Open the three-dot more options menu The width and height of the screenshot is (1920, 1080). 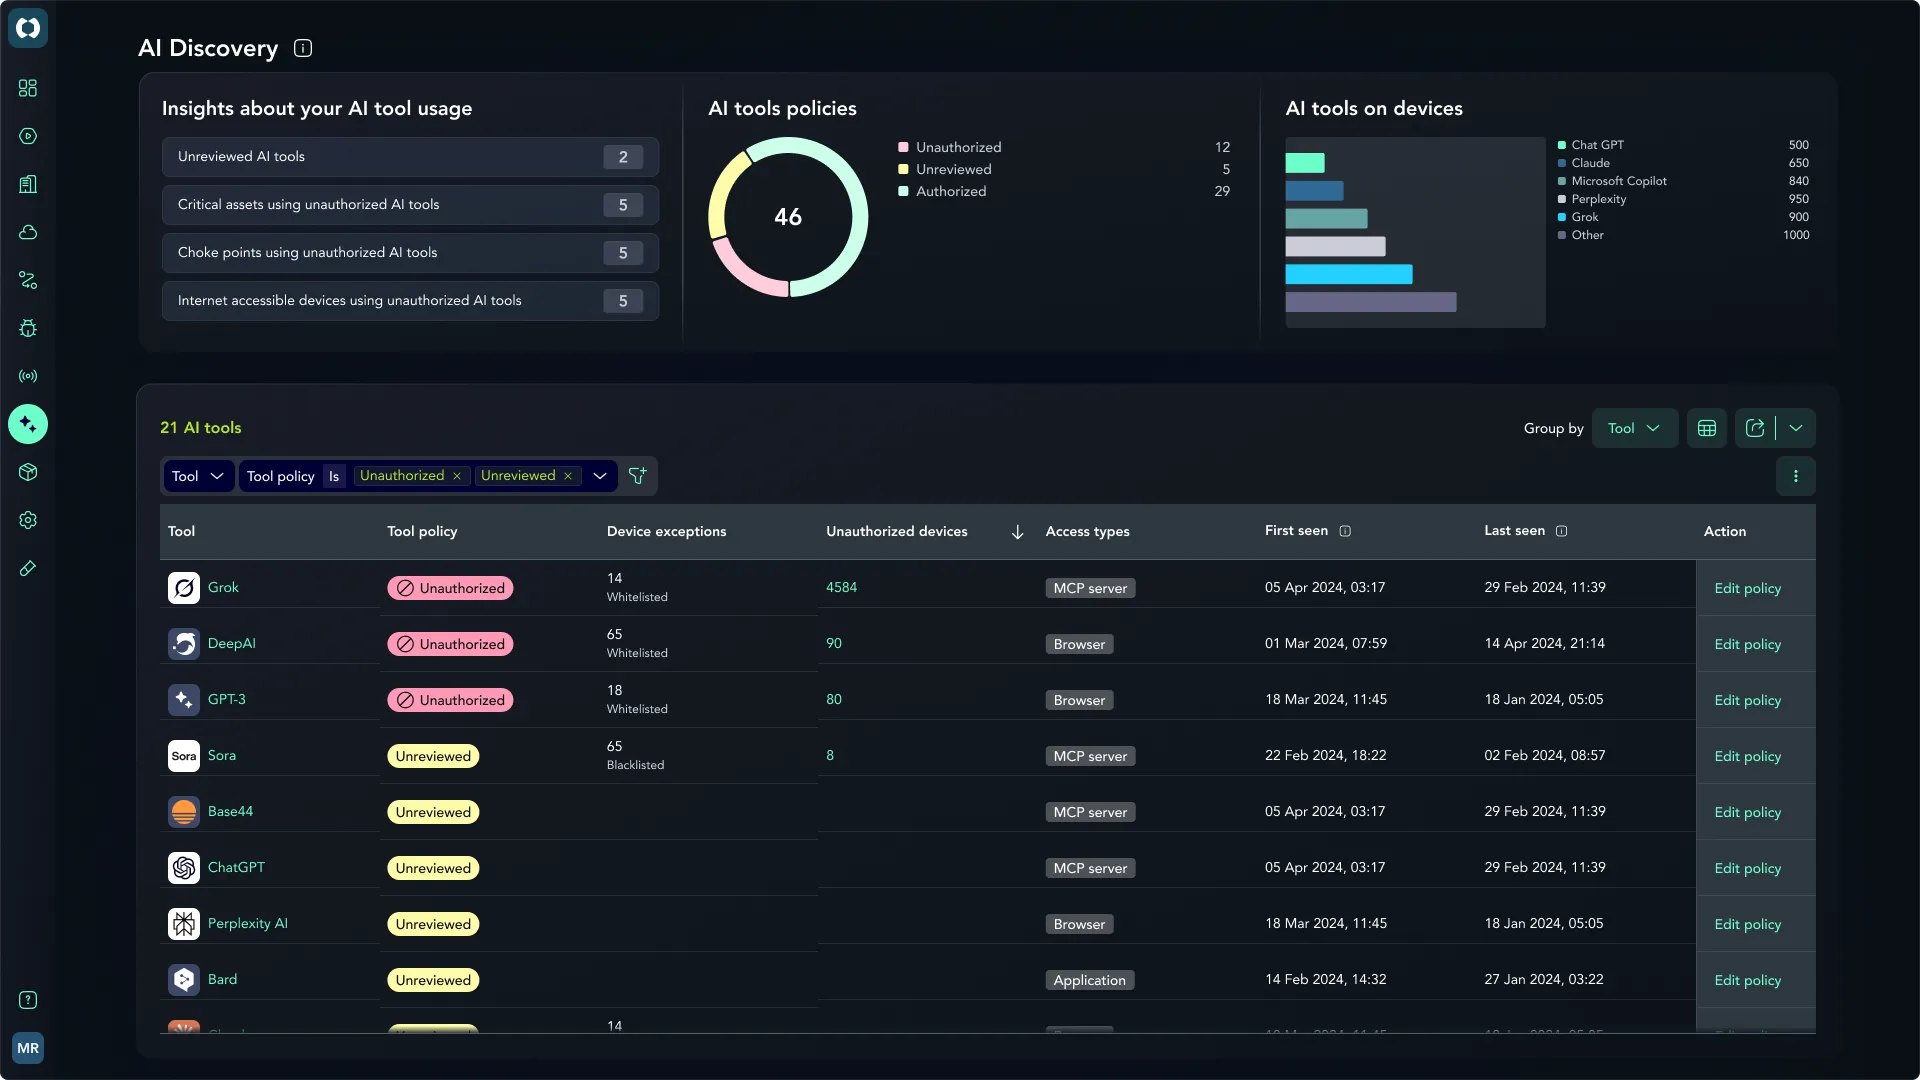click(1796, 476)
